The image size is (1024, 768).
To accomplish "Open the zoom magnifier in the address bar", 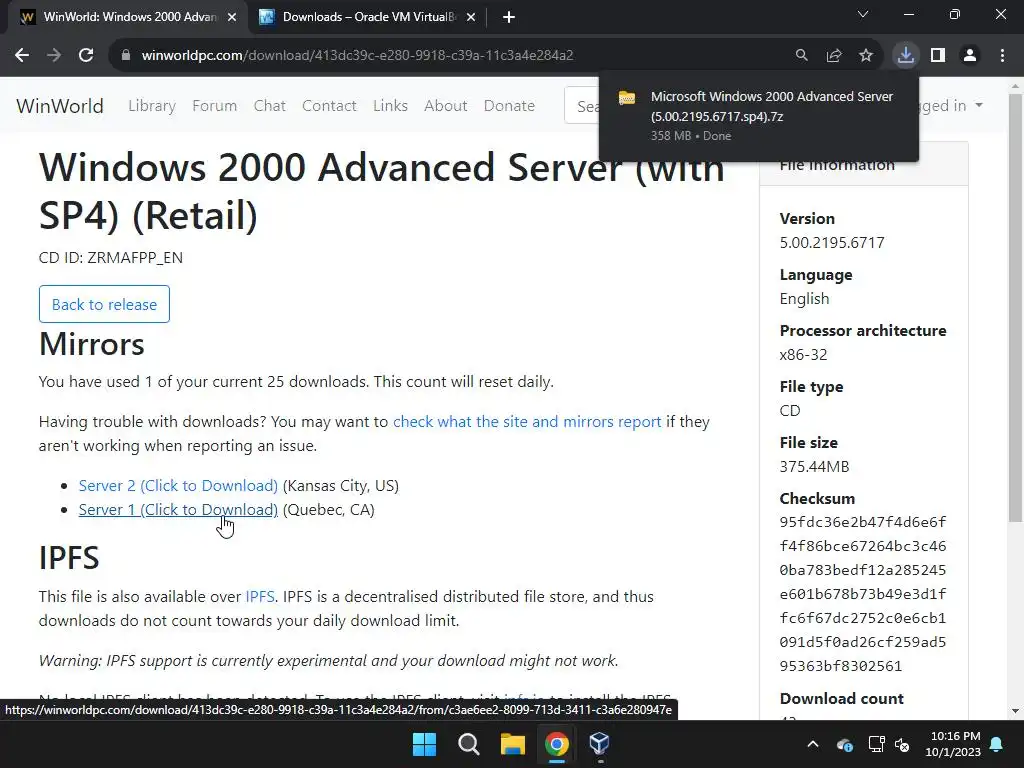I will 801,56.
